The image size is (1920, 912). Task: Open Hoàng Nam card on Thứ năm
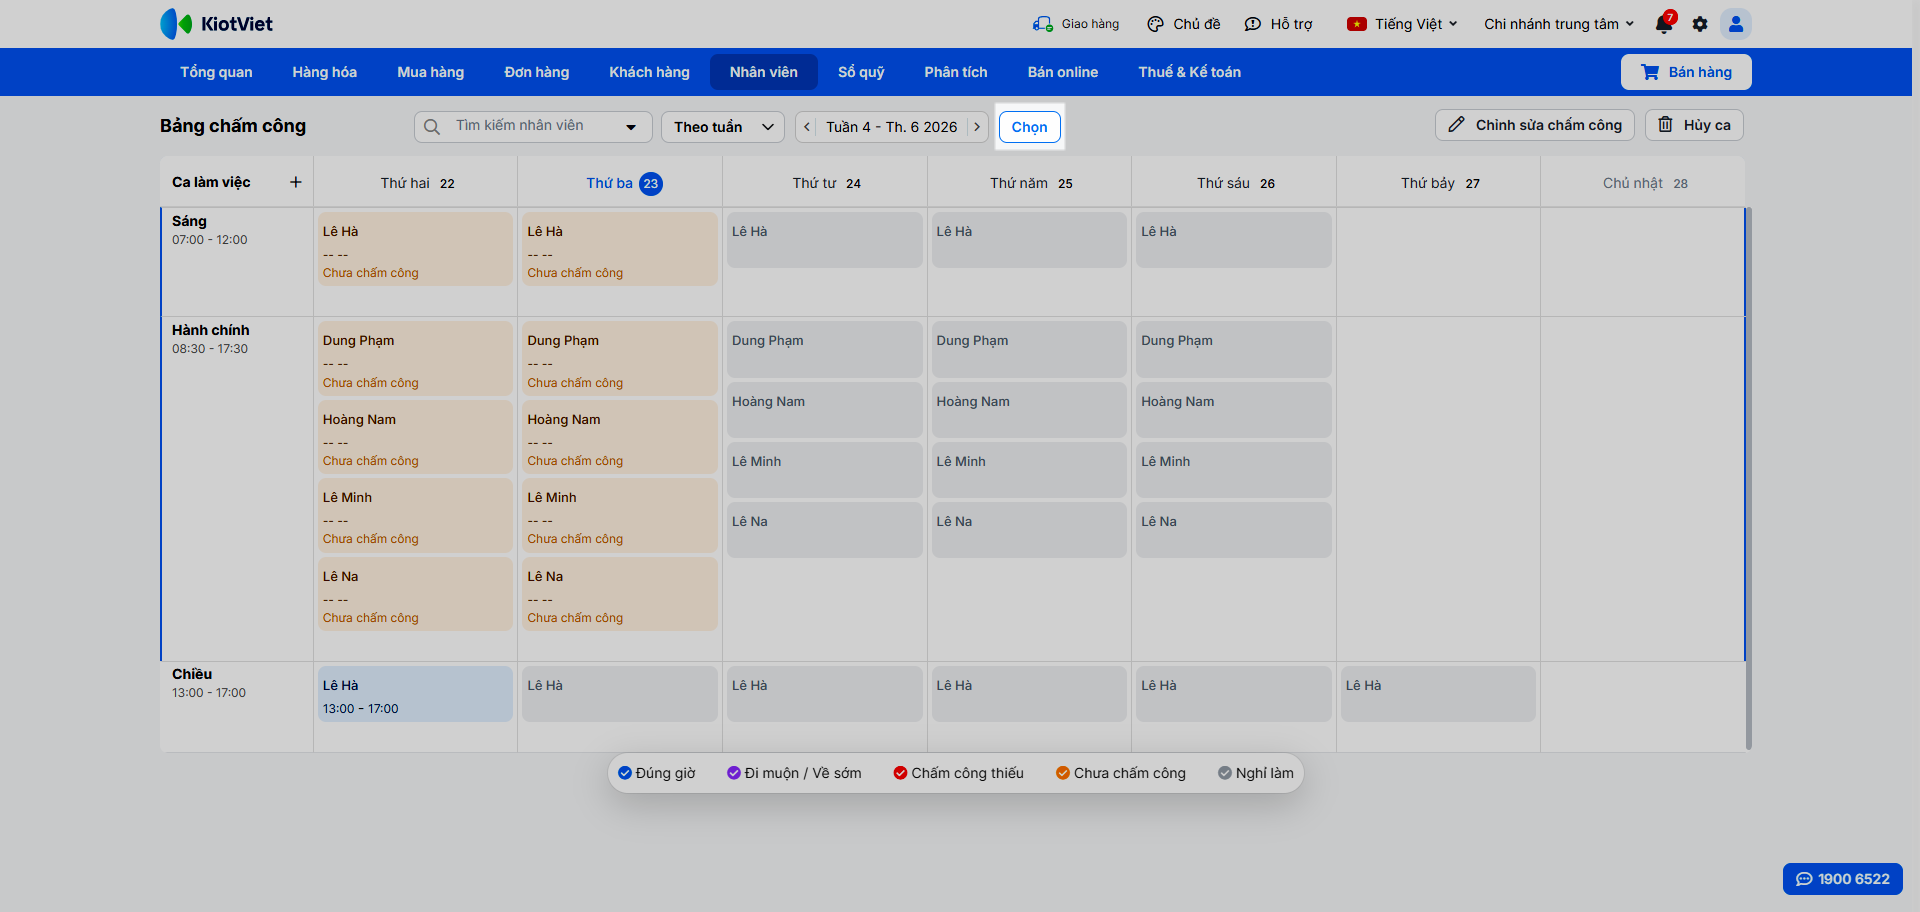[1029, 410]
